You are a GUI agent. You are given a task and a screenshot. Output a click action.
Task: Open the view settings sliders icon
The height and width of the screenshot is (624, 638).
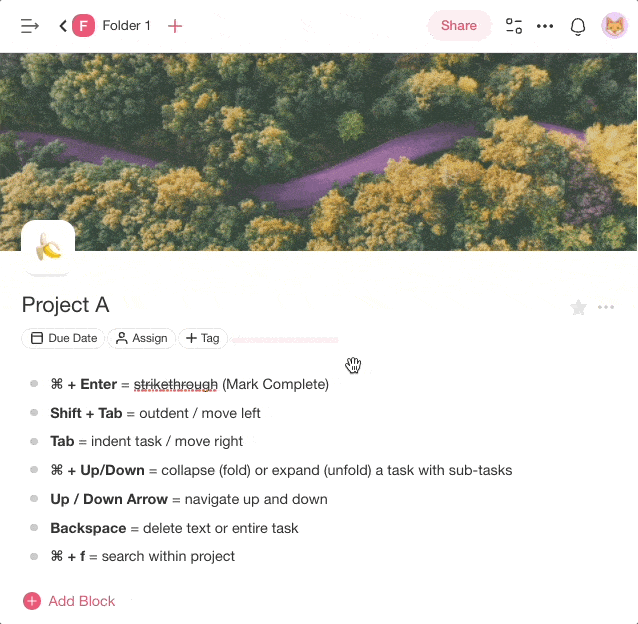tap(514, 26)
